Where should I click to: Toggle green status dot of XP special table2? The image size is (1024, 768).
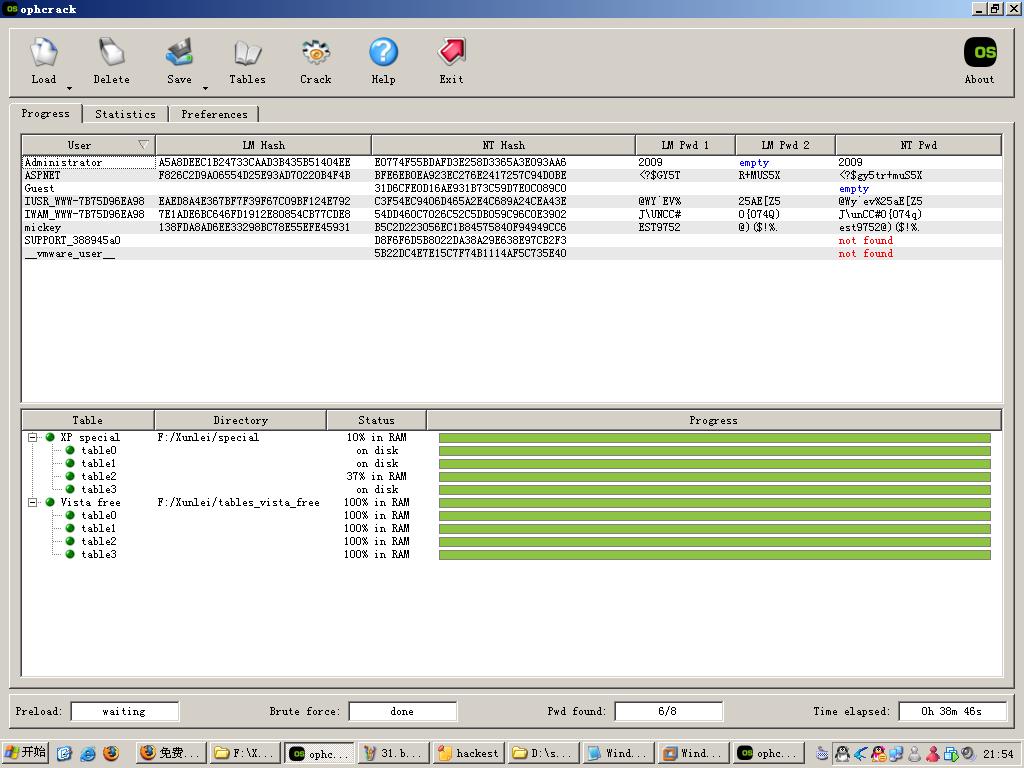[70, 476]
